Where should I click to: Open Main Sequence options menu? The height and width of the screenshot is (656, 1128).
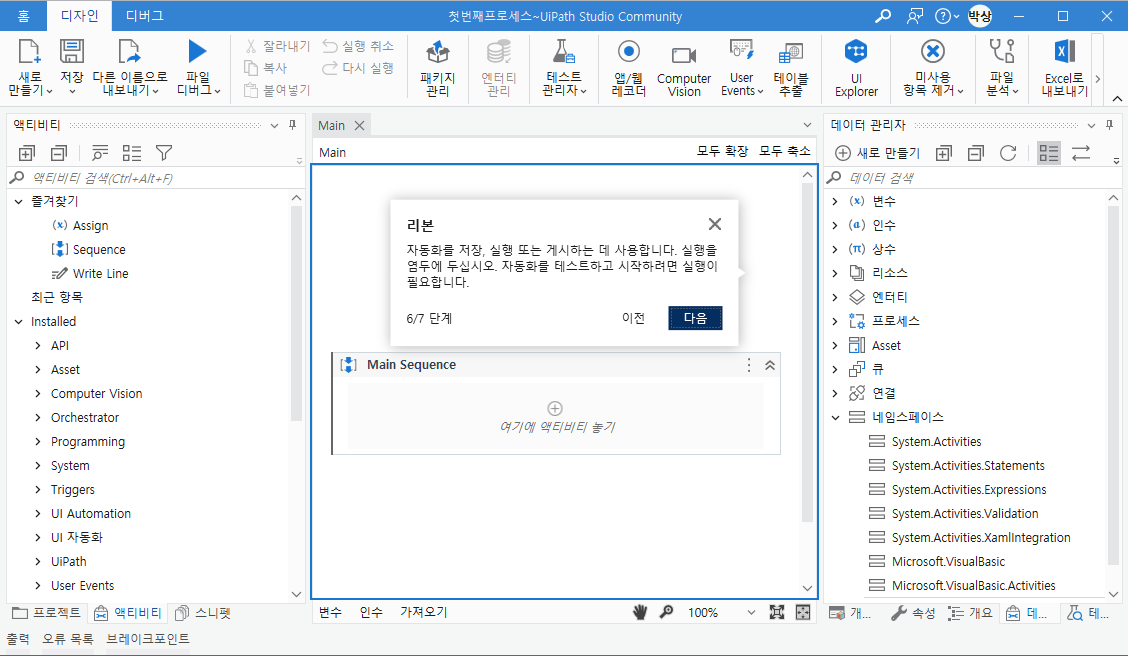coord(749,365)
